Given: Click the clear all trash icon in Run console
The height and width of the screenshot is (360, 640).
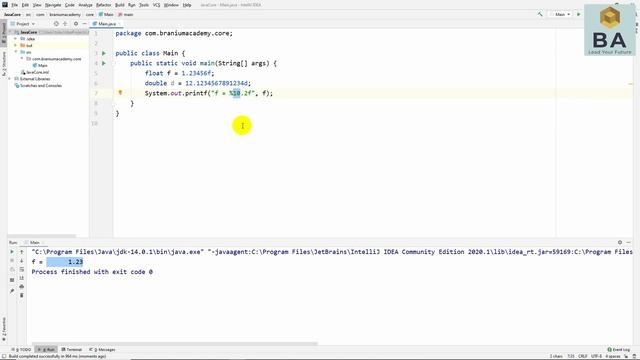Looking at the screenshot, I should [x=22, y=295].
